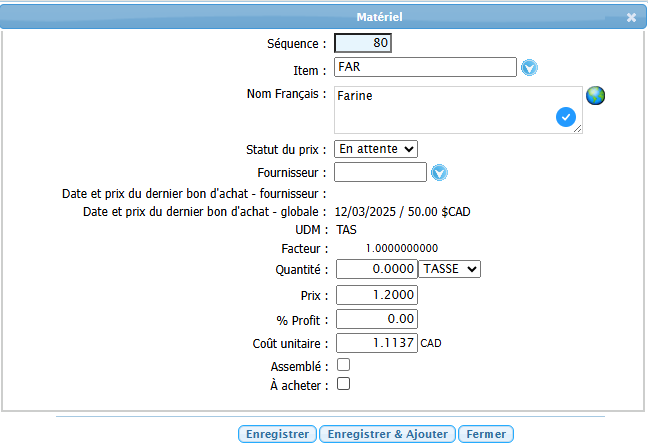This screenshot has height=447, width=648.
Task: Click the blue checkmark in Nom Français
Action: (566, 118)
